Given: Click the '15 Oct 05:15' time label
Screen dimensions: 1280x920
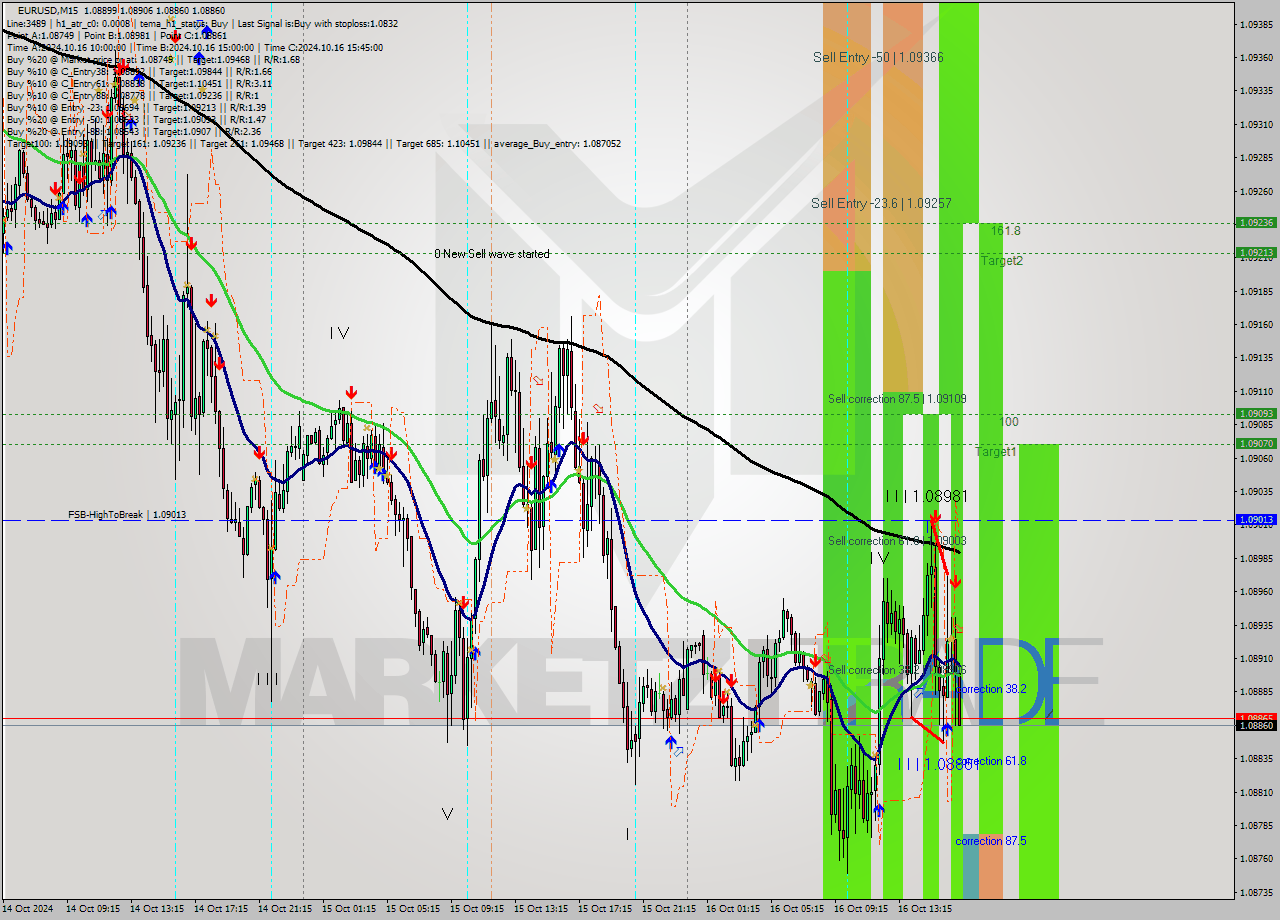Looking at the screenshot, I should [413, 909].
